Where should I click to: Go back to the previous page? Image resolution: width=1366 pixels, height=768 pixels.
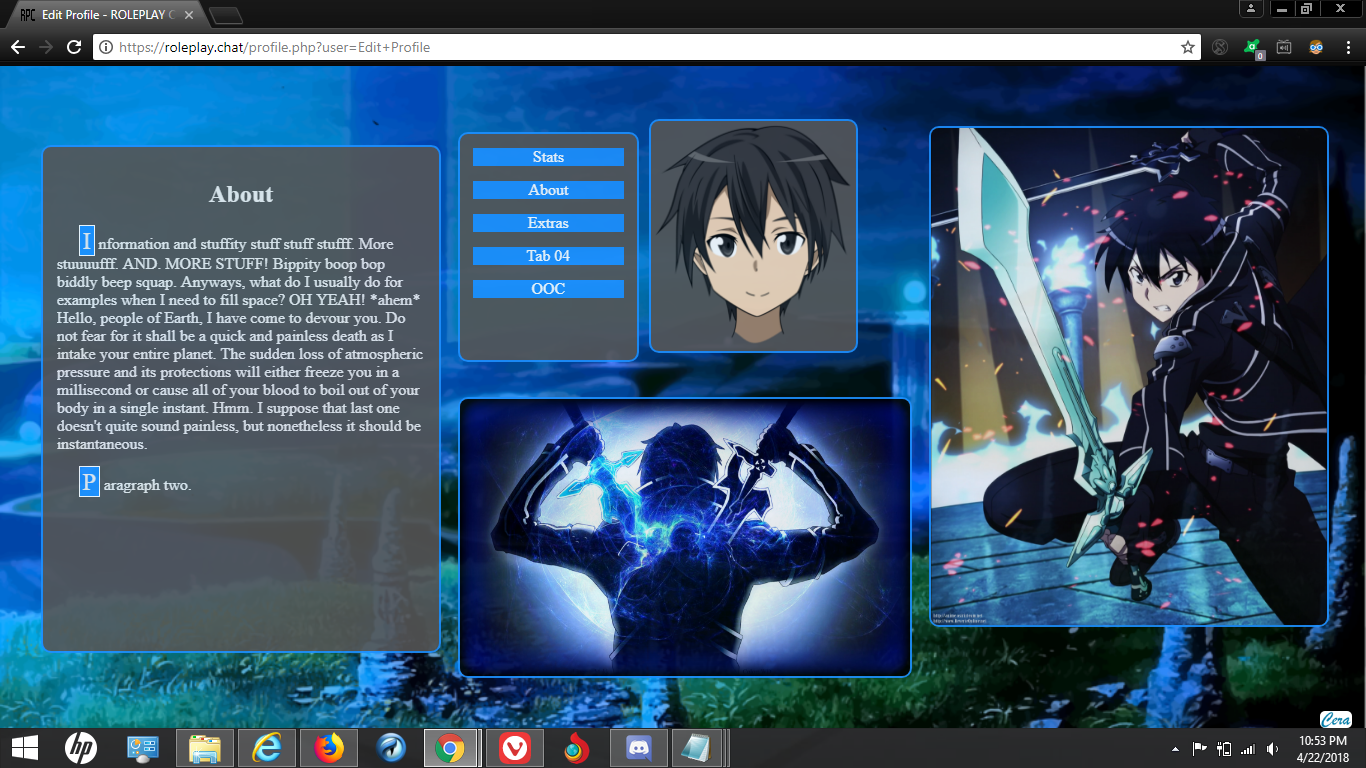[18, 47]
